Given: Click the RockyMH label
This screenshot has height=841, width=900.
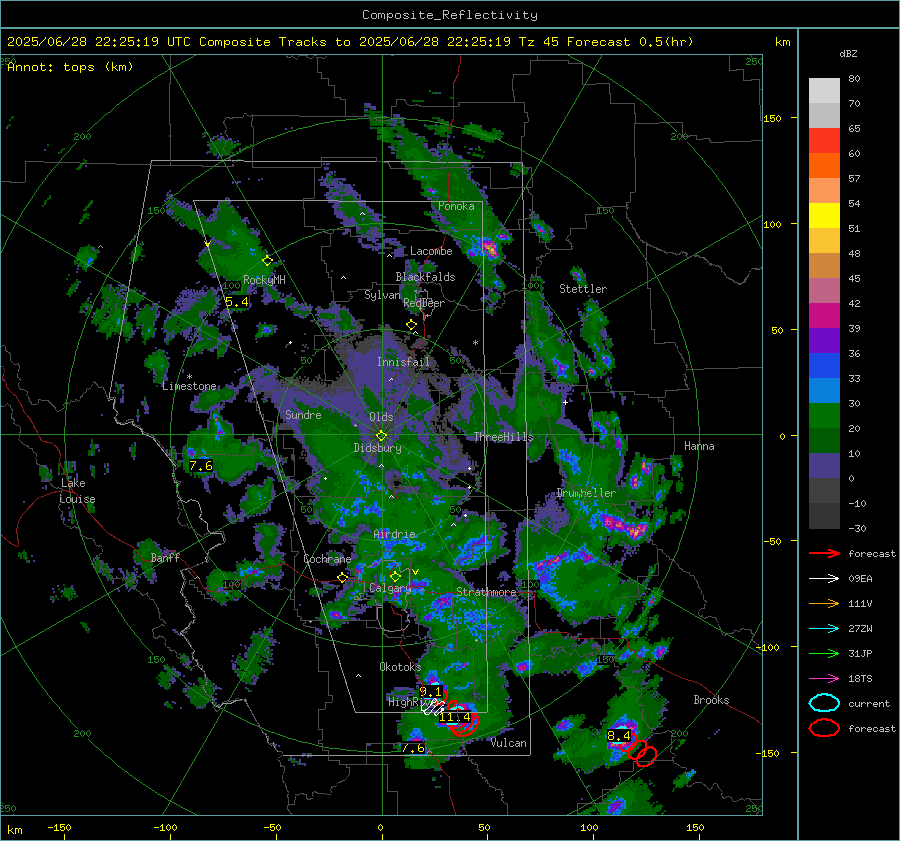Looking at the screenshot, I should [x=264, y=280].
